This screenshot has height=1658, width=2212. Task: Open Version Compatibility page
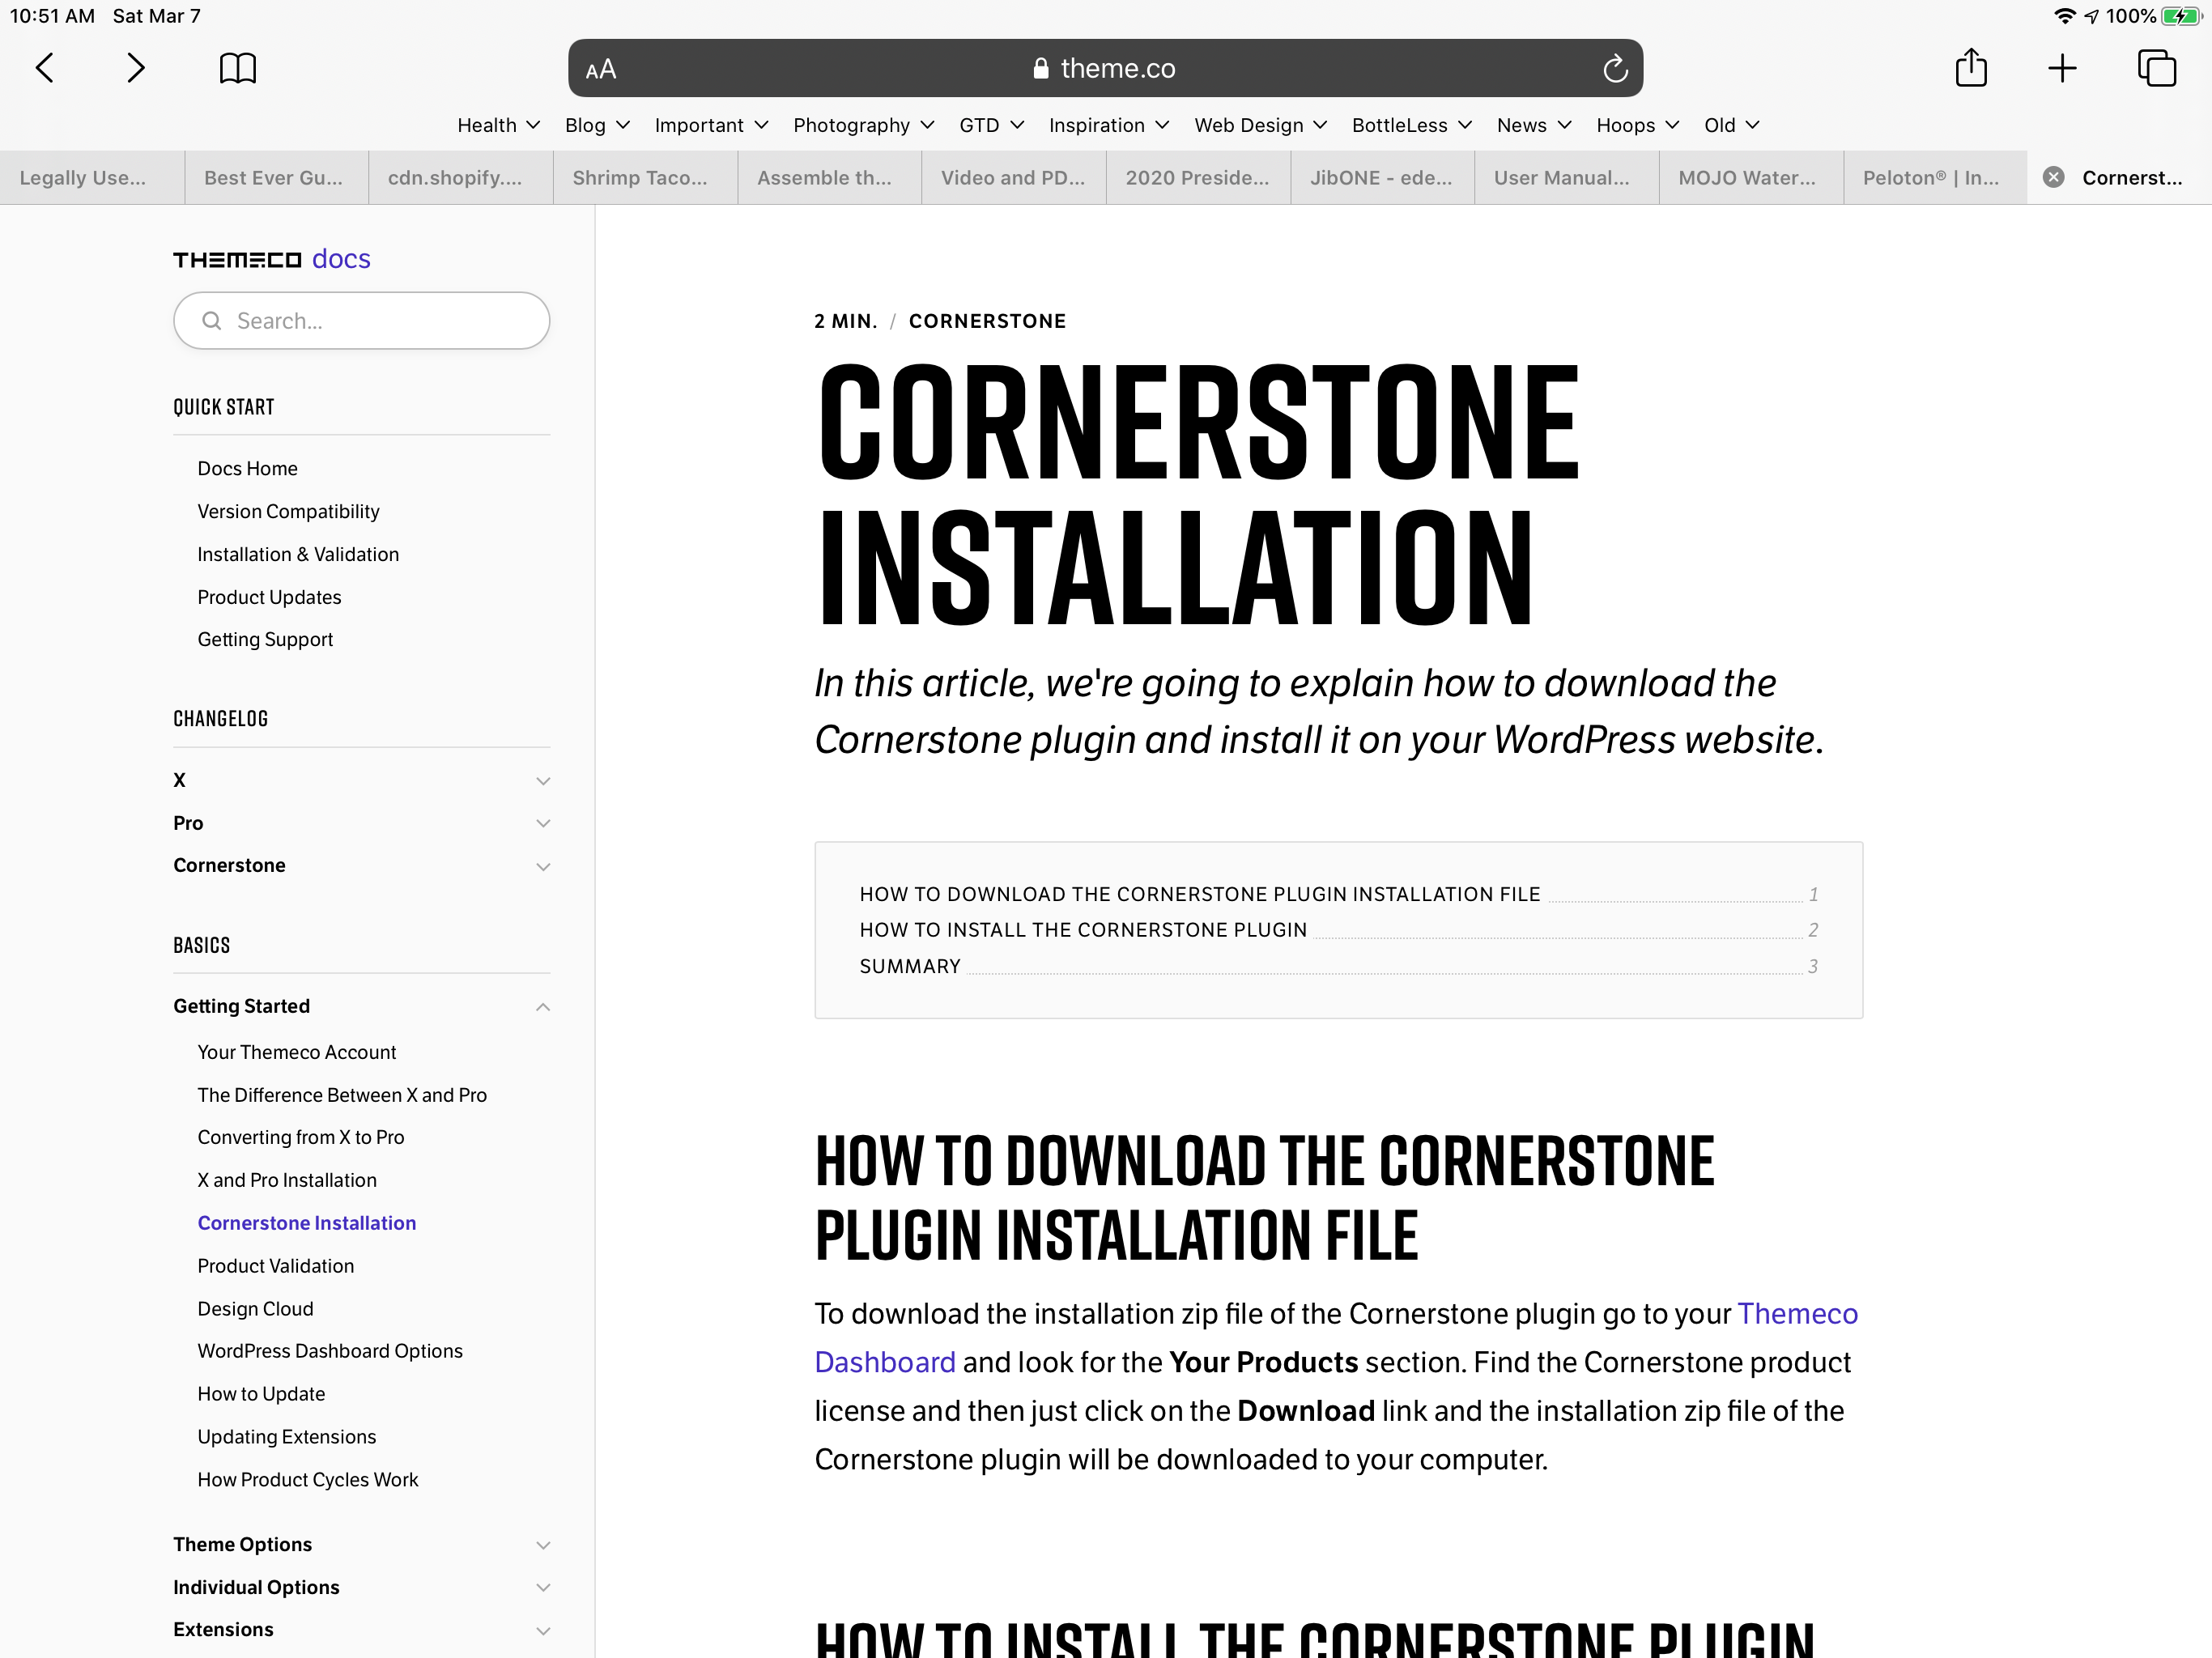(x=288, y=511)
